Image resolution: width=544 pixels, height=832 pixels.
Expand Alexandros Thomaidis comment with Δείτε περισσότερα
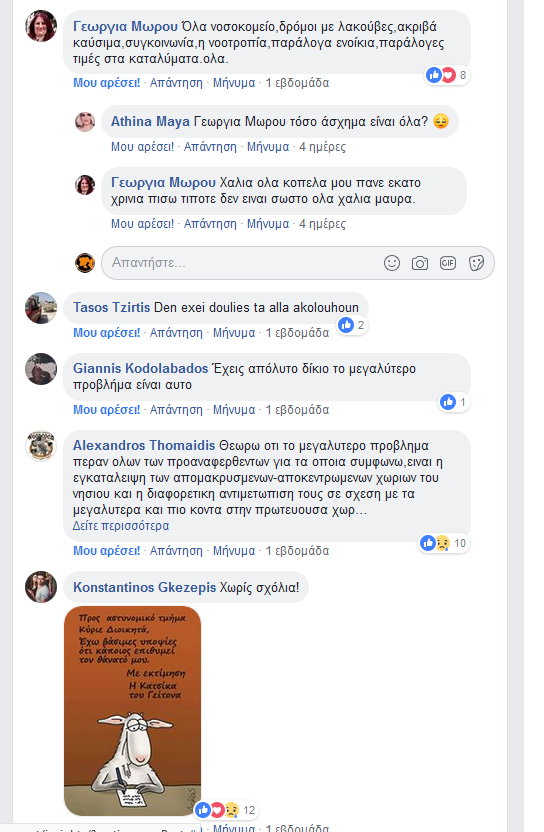121,526
